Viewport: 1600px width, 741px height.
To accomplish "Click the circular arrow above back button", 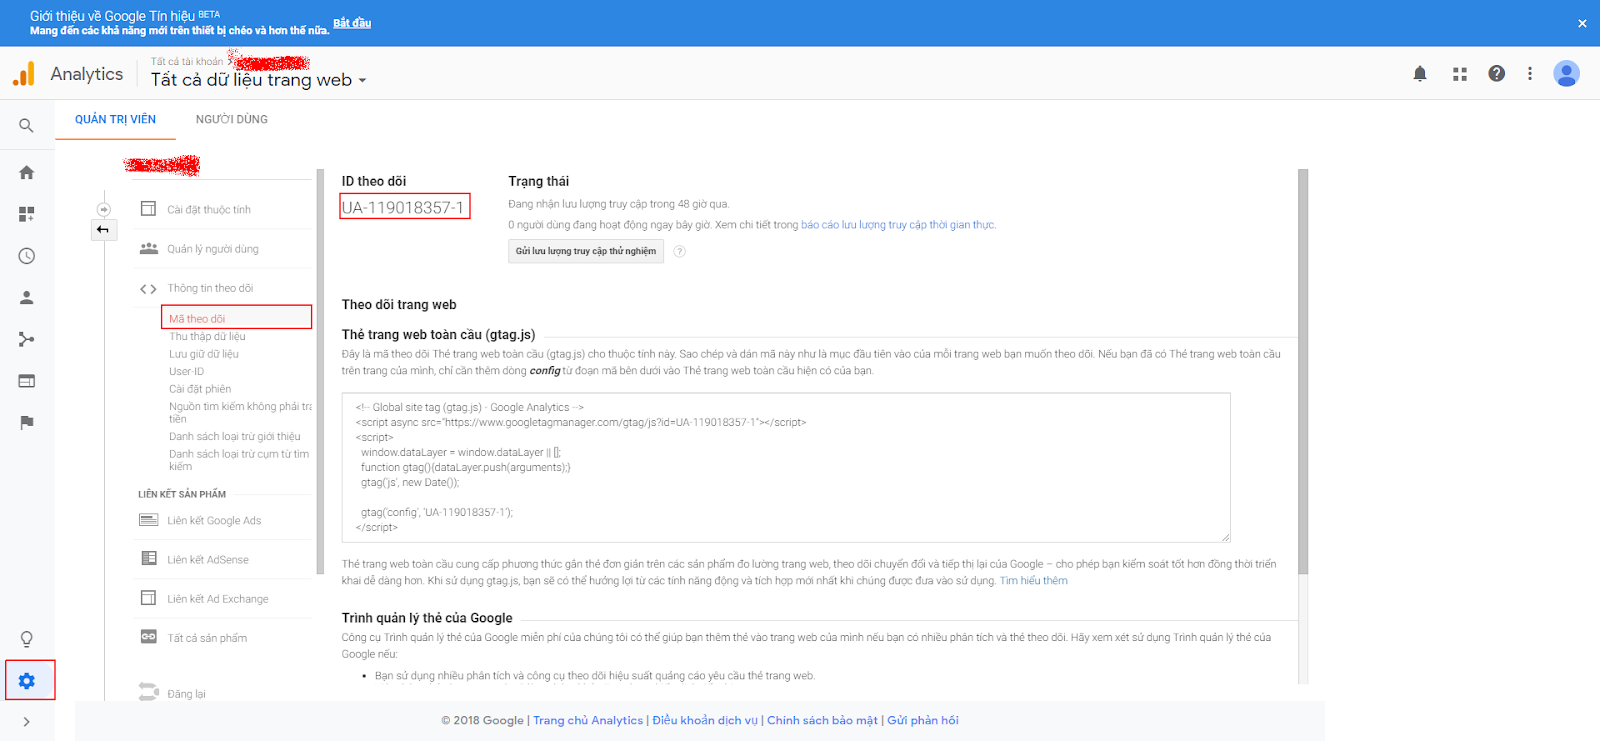I will pyautogui.click(x=104, y=209).
